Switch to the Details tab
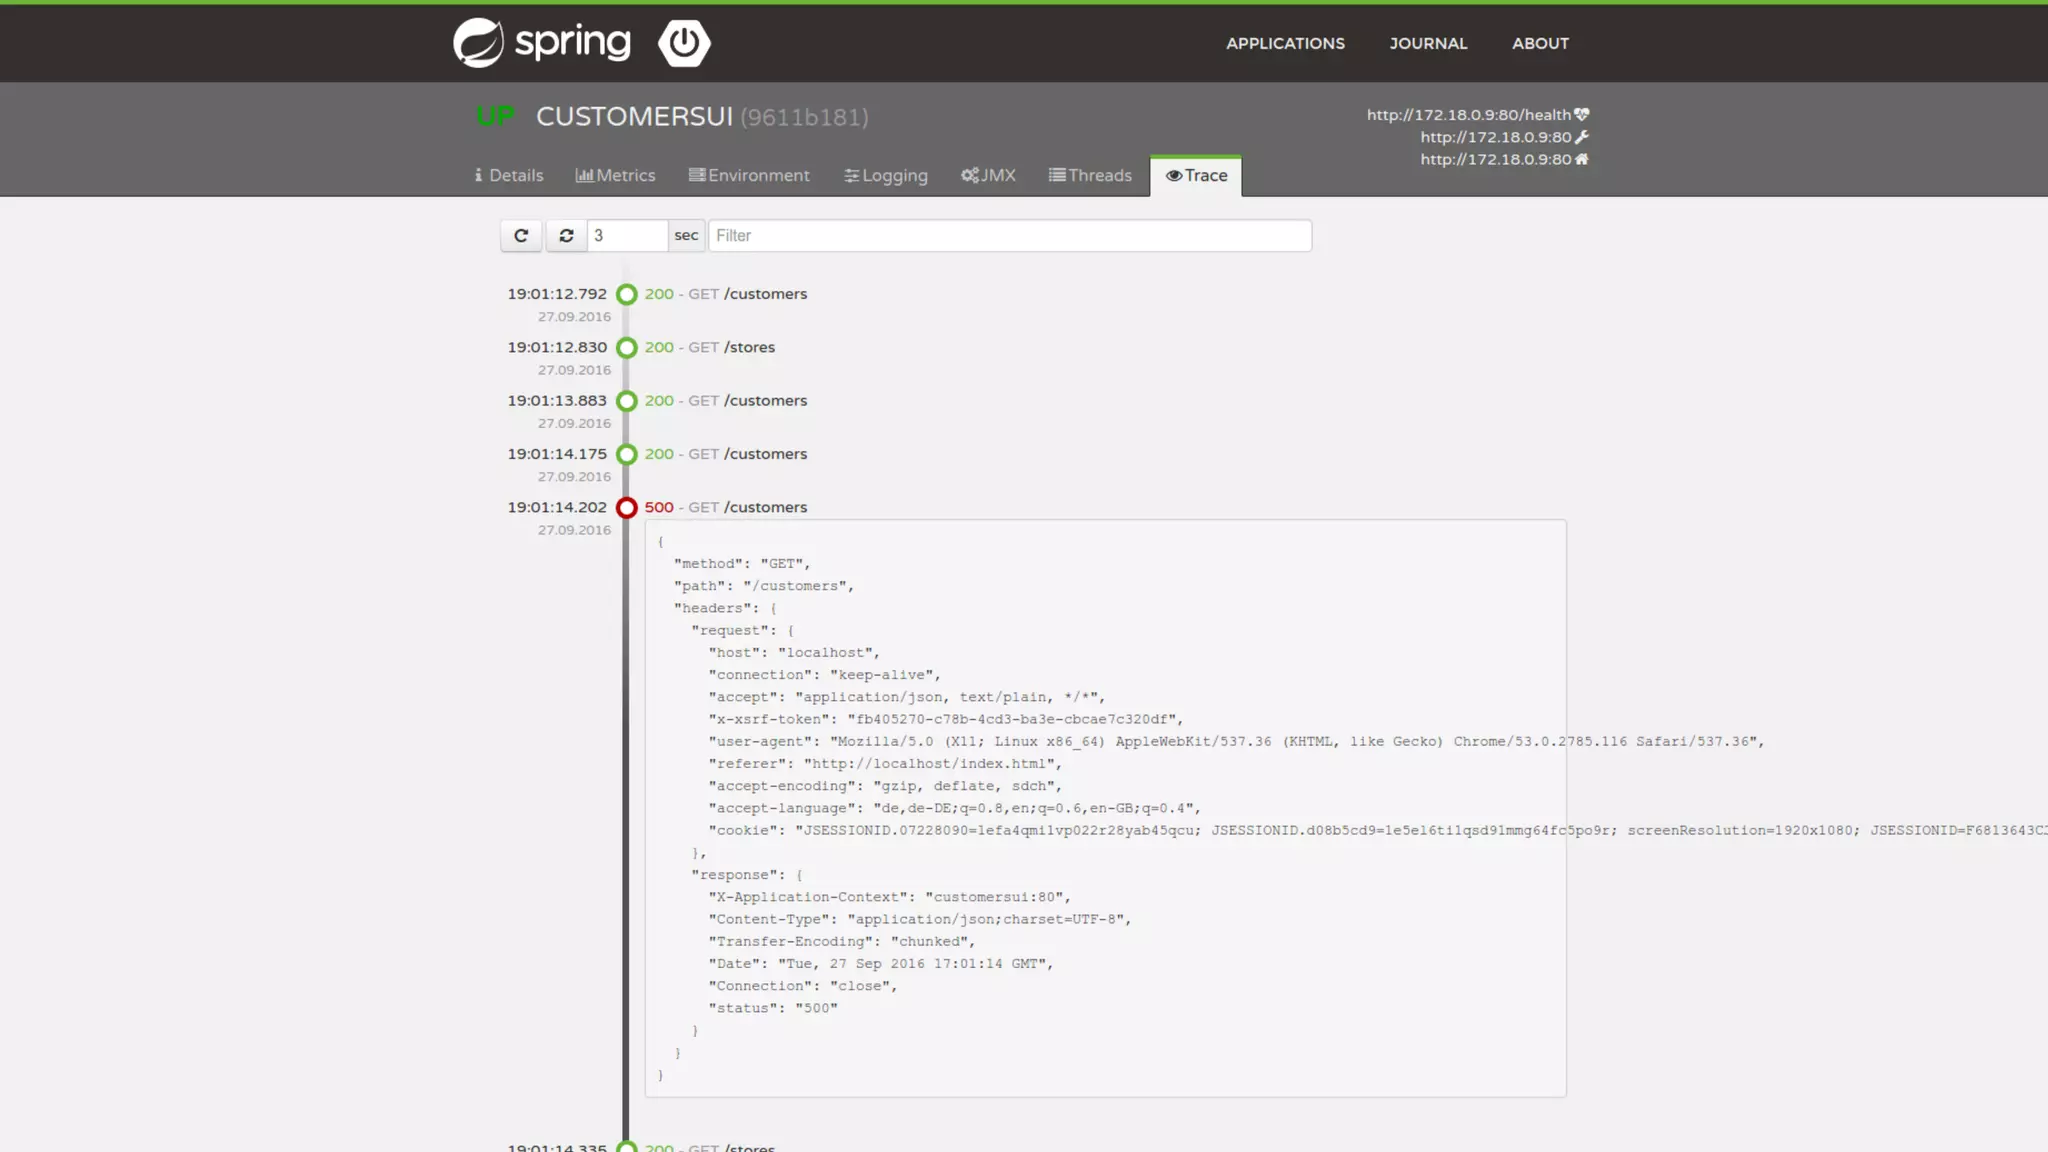 509,176
